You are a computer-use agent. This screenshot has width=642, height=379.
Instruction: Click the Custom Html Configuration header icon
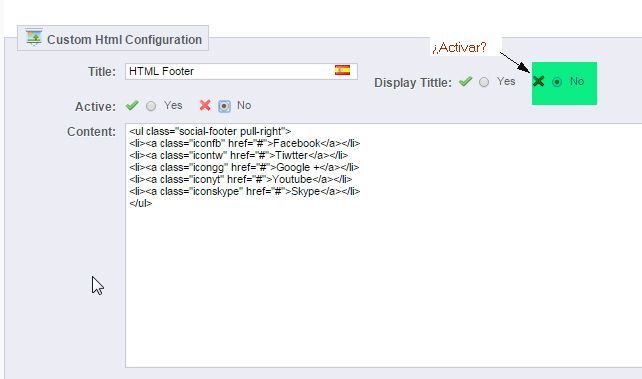coord(34,38)
